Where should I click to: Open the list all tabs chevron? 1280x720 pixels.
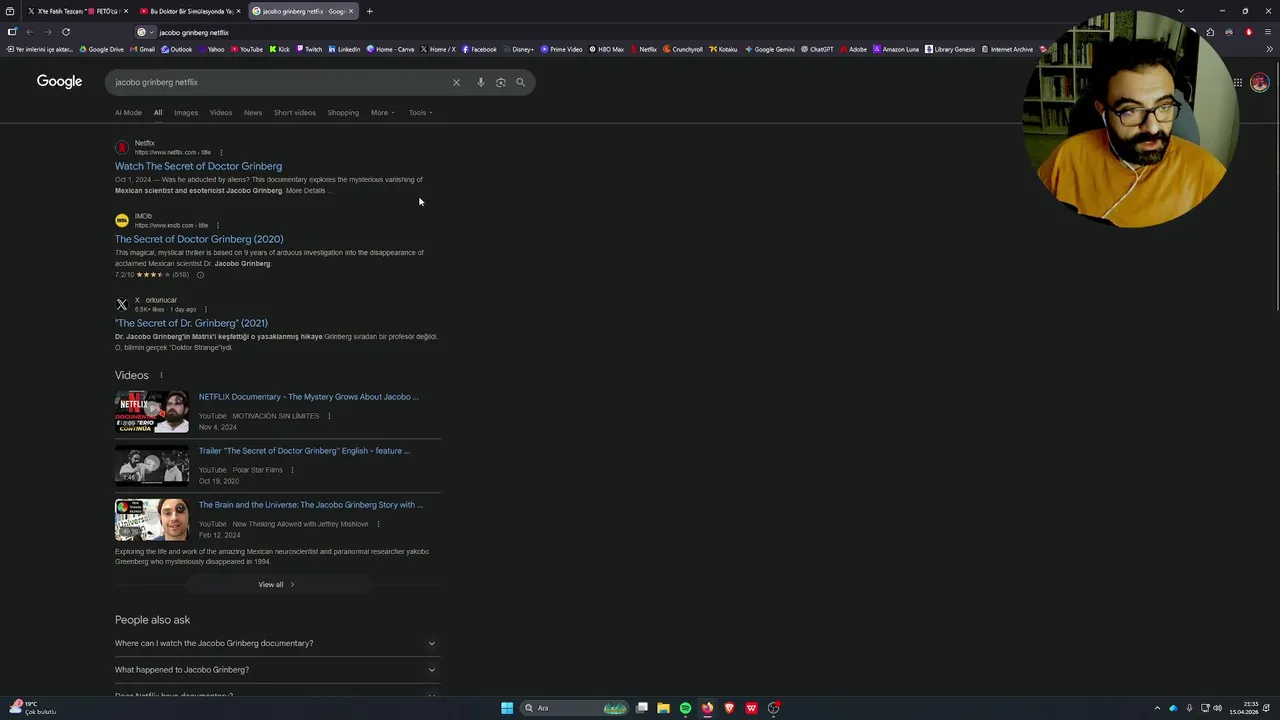[1181, 11]
